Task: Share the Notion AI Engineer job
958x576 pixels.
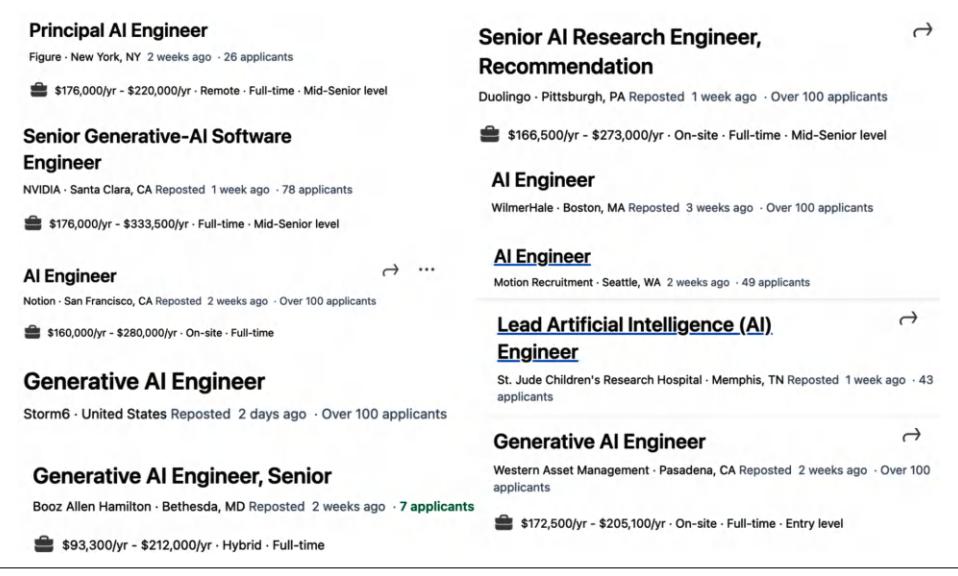Action: click(391, 271)
